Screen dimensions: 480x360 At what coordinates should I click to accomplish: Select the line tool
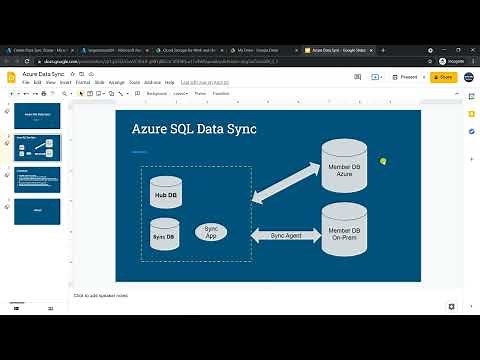[121, 94]
